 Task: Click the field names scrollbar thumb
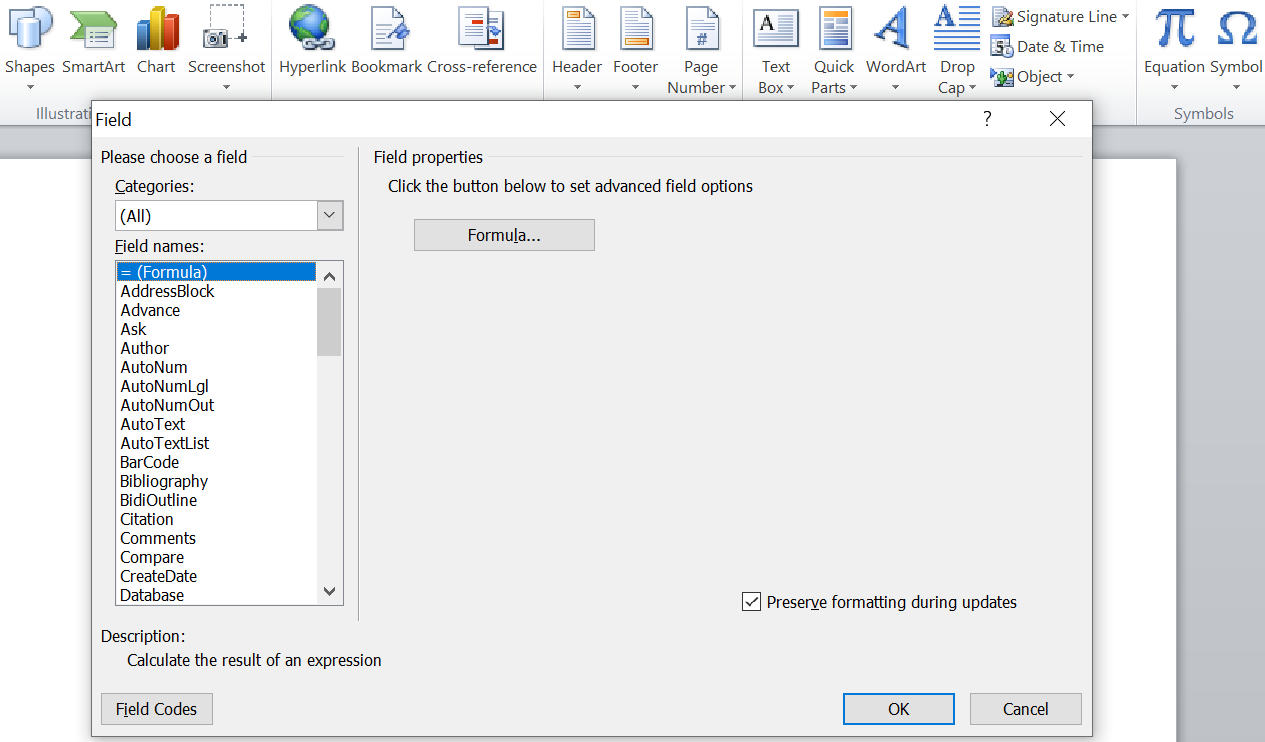pyautogui.click(x=329, y=321)
